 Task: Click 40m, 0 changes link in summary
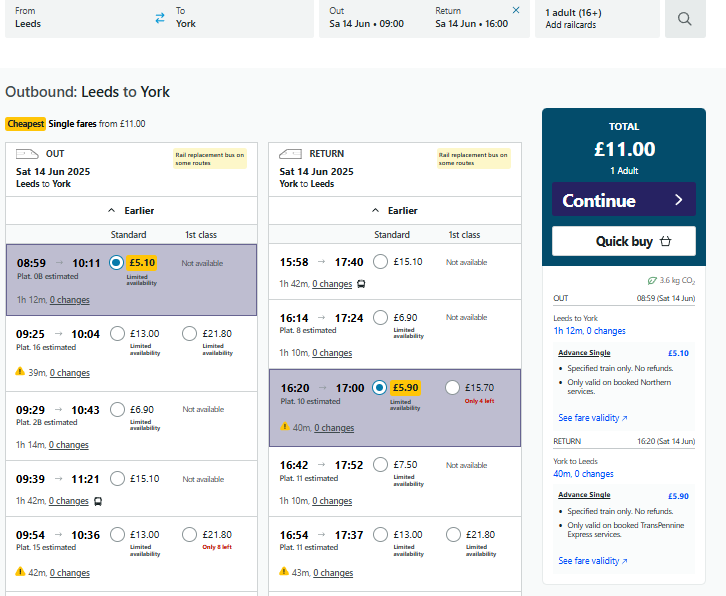tap(583, 474)
